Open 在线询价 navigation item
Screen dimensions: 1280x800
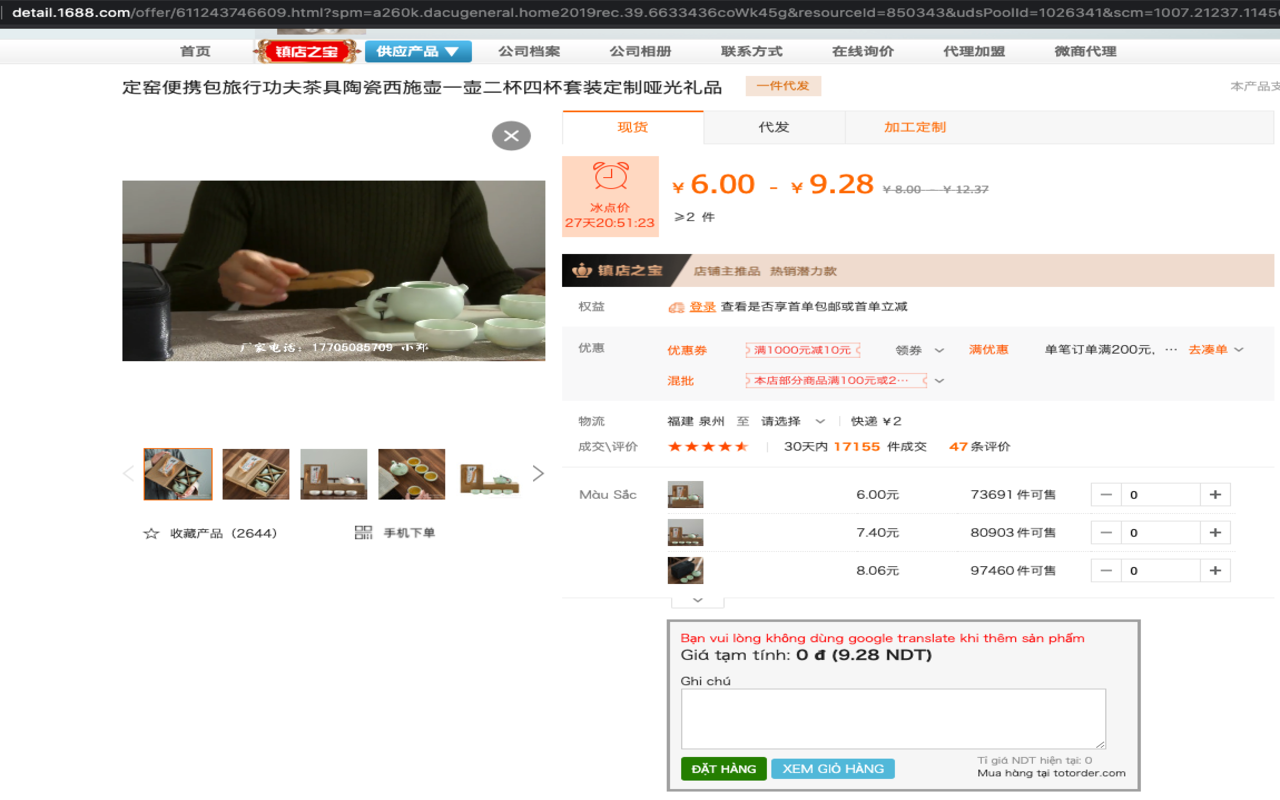pos(863,51)
